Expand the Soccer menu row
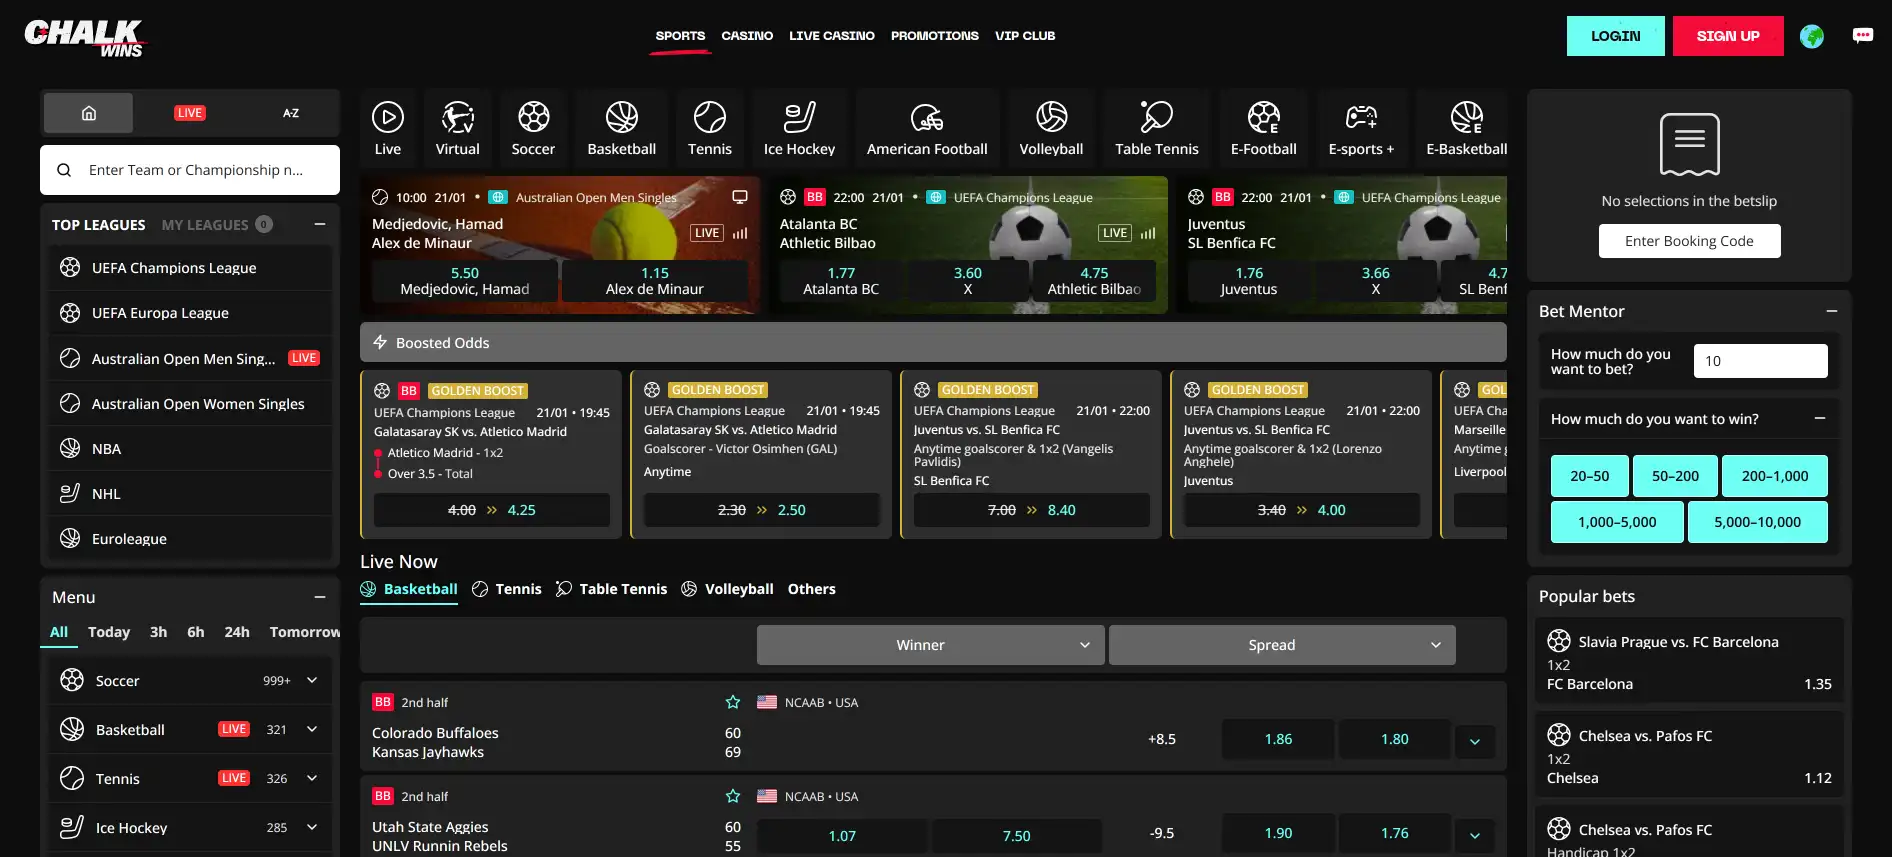Image resolution: width=1892 pixels, height=857 pixels. point(190,680)
